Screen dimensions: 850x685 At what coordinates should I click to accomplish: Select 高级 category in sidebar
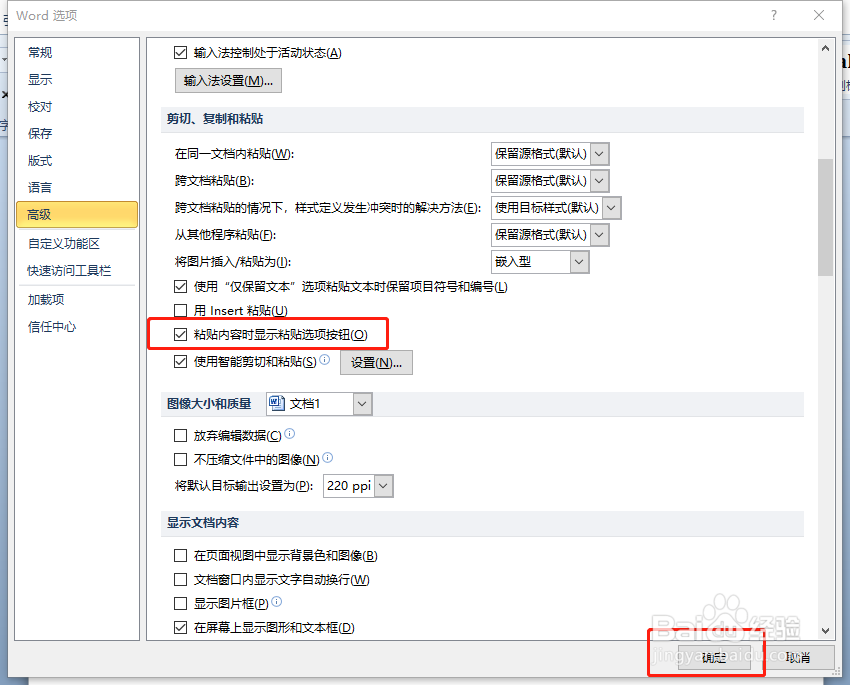77,215
